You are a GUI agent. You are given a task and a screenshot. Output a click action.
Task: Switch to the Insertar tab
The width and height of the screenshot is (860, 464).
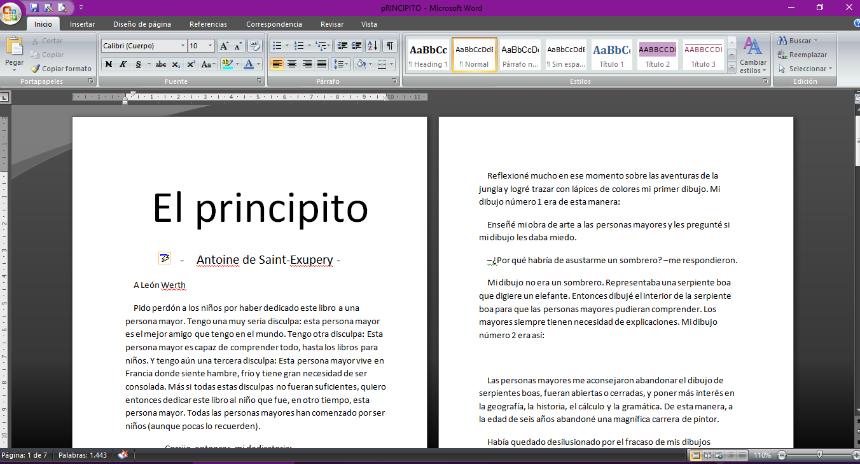pos(82,24)
